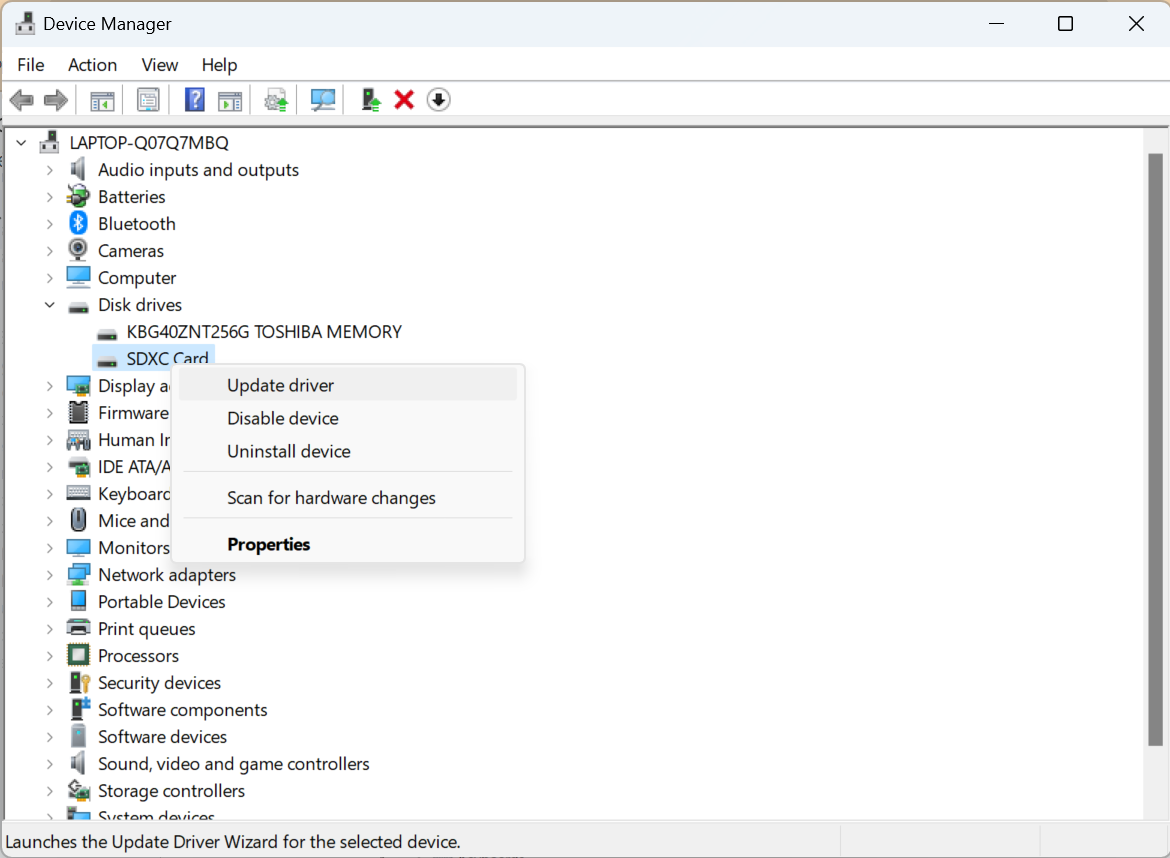The image size is (1170, 858).
Task: Open the Action menu
Action: point(93,65)
